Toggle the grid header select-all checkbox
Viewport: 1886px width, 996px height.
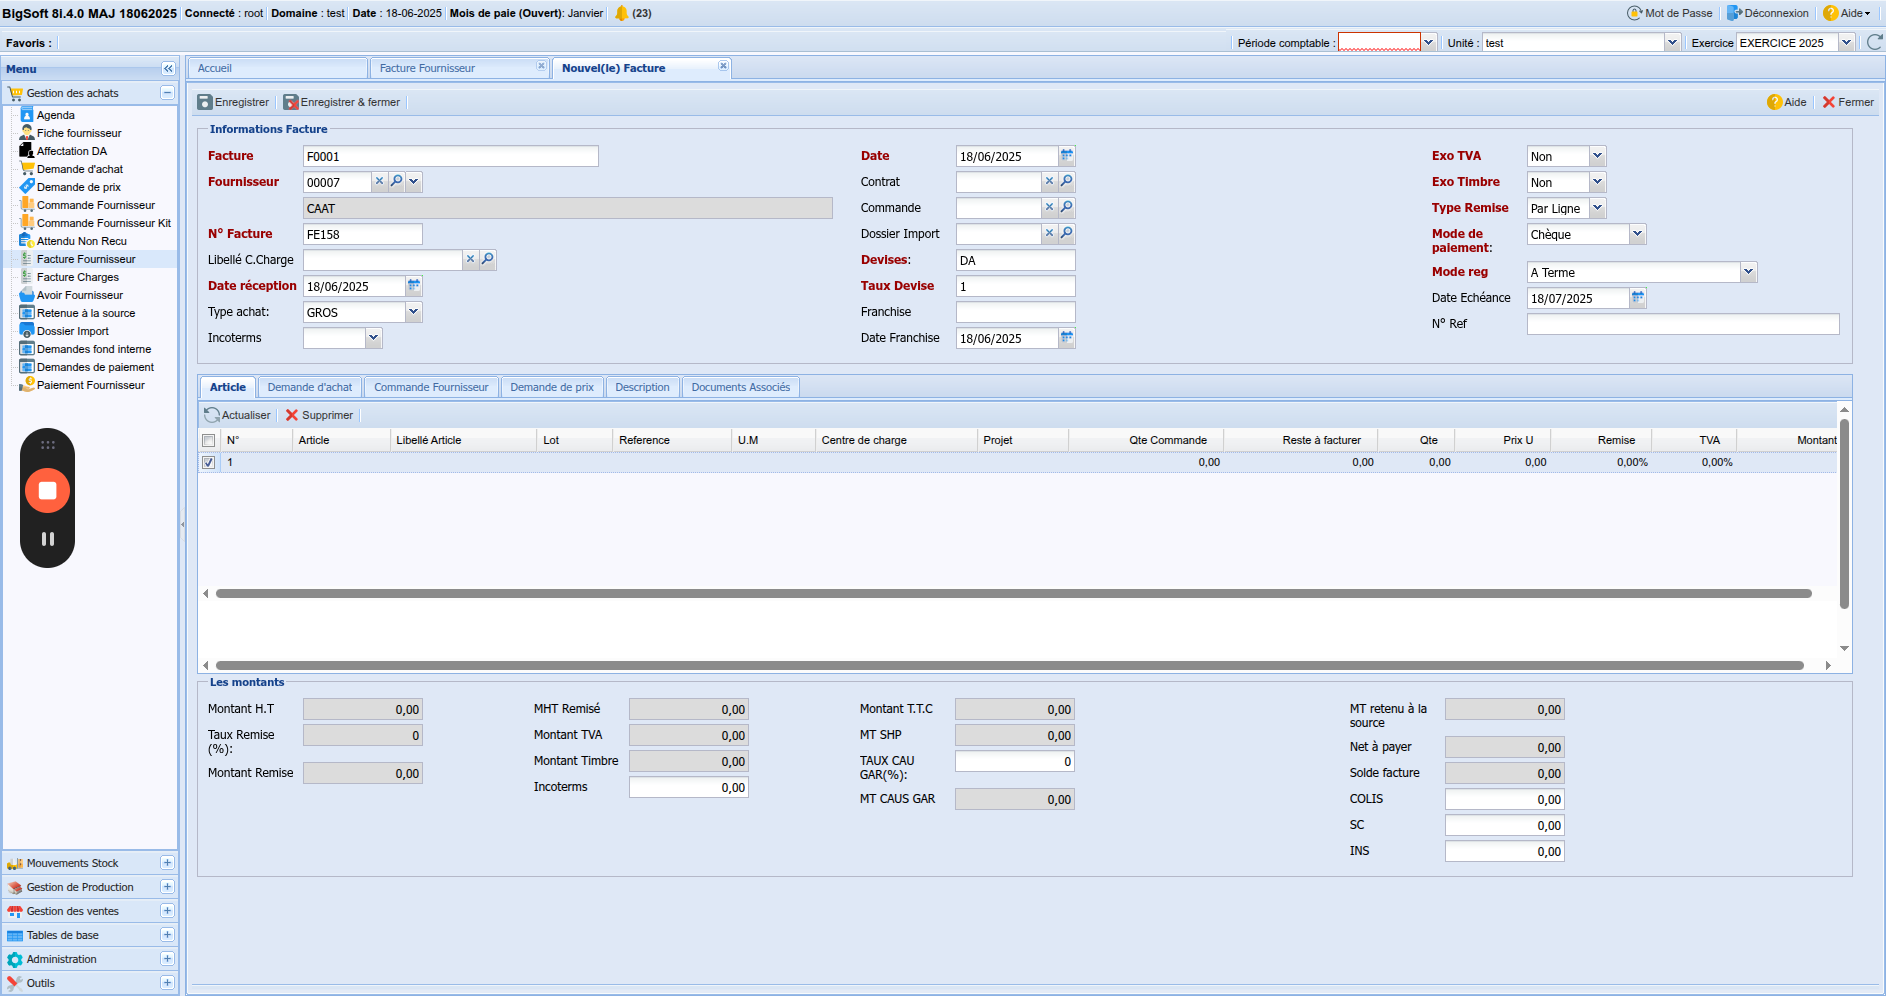pos(208,441)
